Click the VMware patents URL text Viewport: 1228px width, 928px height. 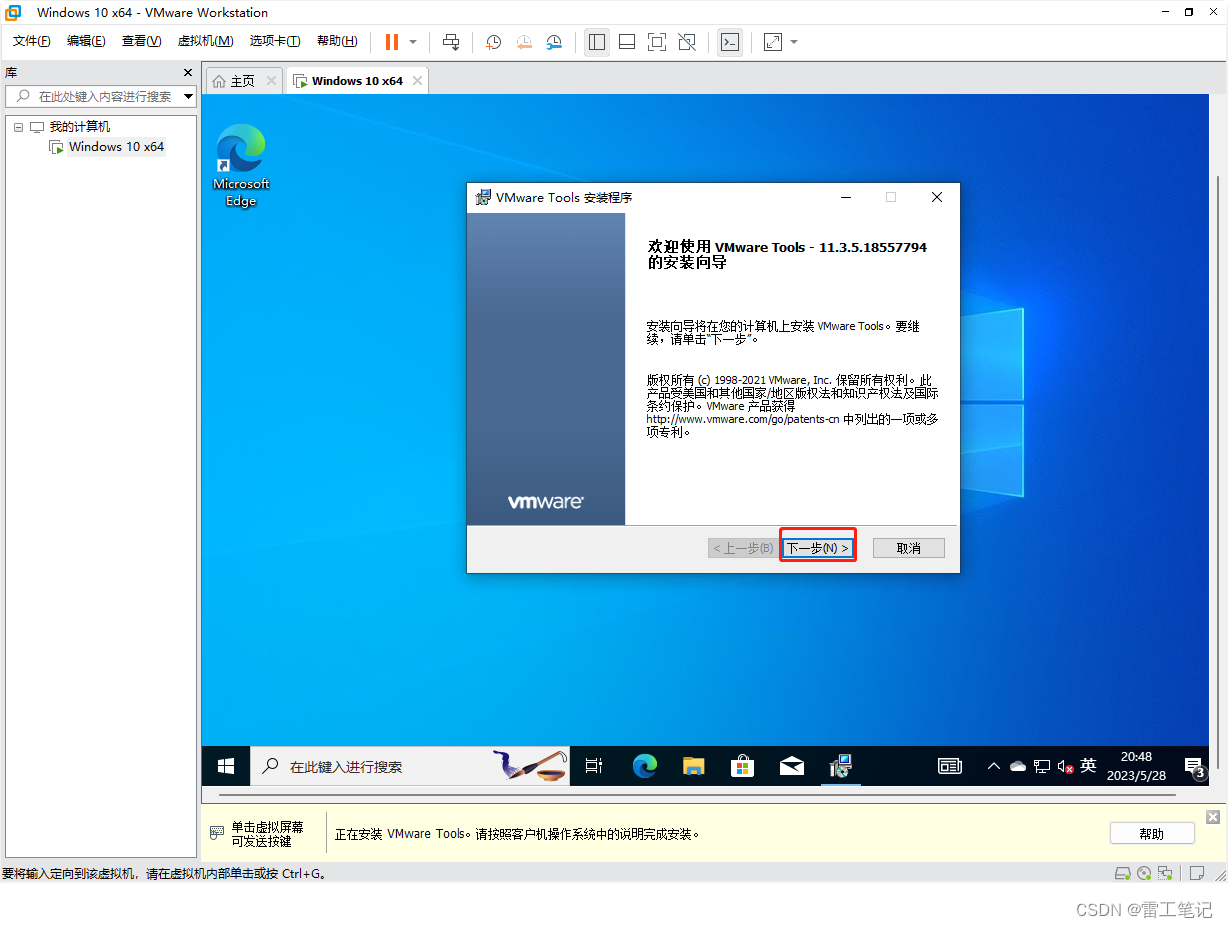[743, 420]
